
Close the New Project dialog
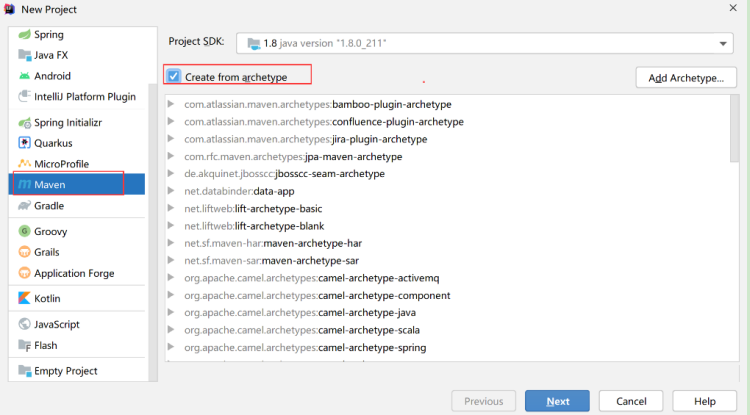tap(733, 8)
